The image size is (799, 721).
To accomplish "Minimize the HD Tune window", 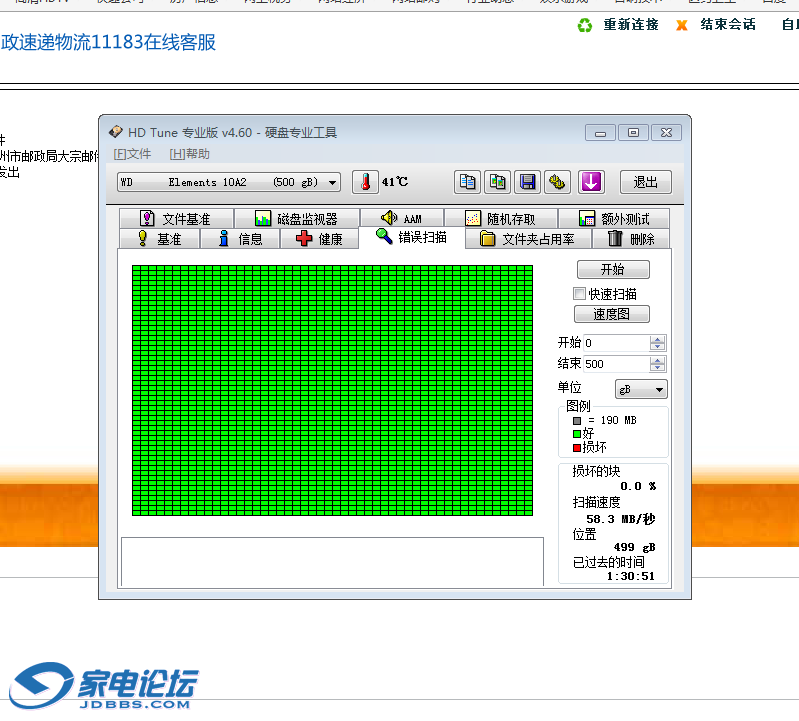I will click(600, 133).
